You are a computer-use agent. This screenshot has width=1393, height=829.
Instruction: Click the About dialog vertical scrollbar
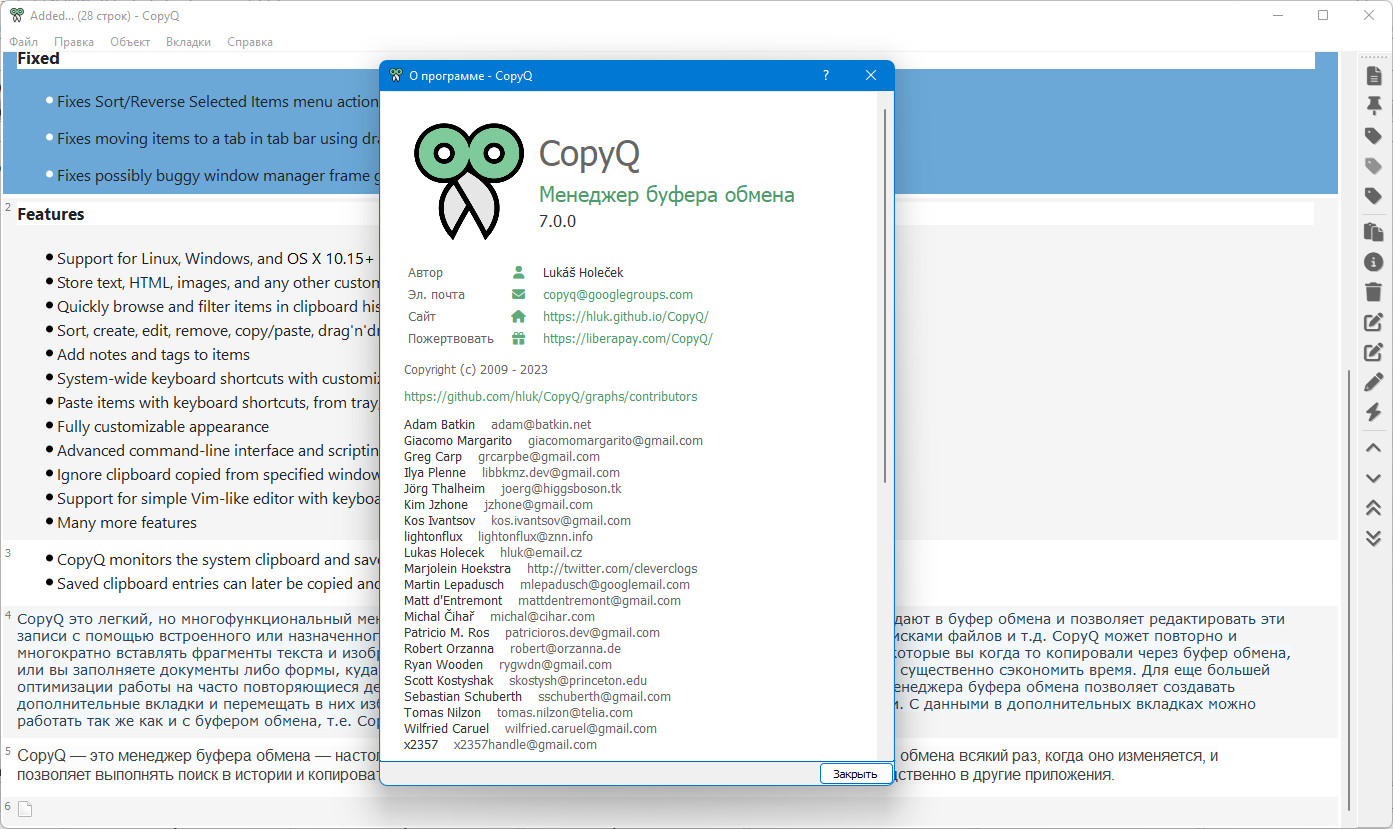pyautogui.click(x=884, y=296)
